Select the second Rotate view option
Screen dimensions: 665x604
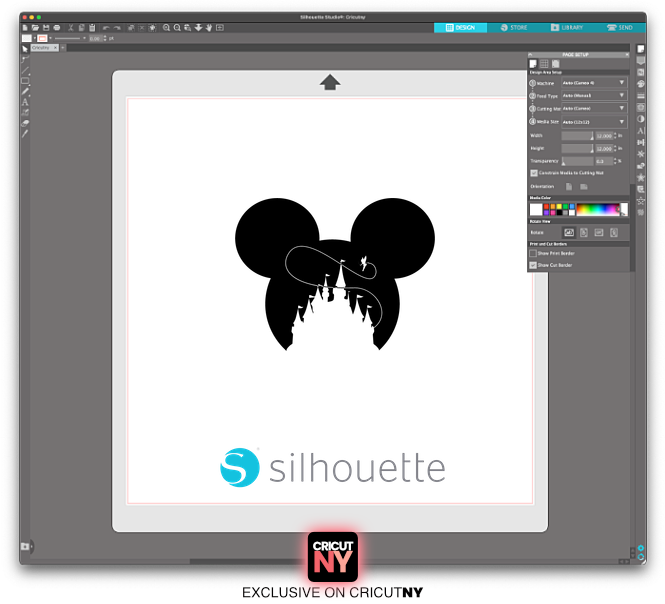tap(584, 232)
